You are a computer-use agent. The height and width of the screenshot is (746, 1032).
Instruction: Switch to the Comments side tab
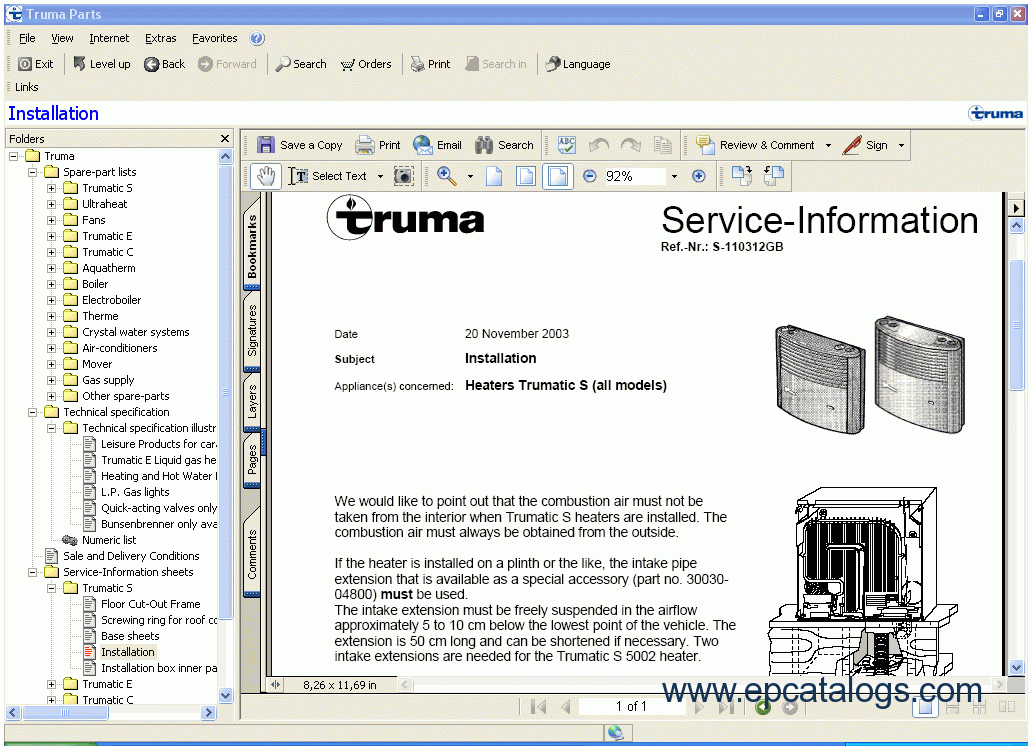[x=252, y=553]
